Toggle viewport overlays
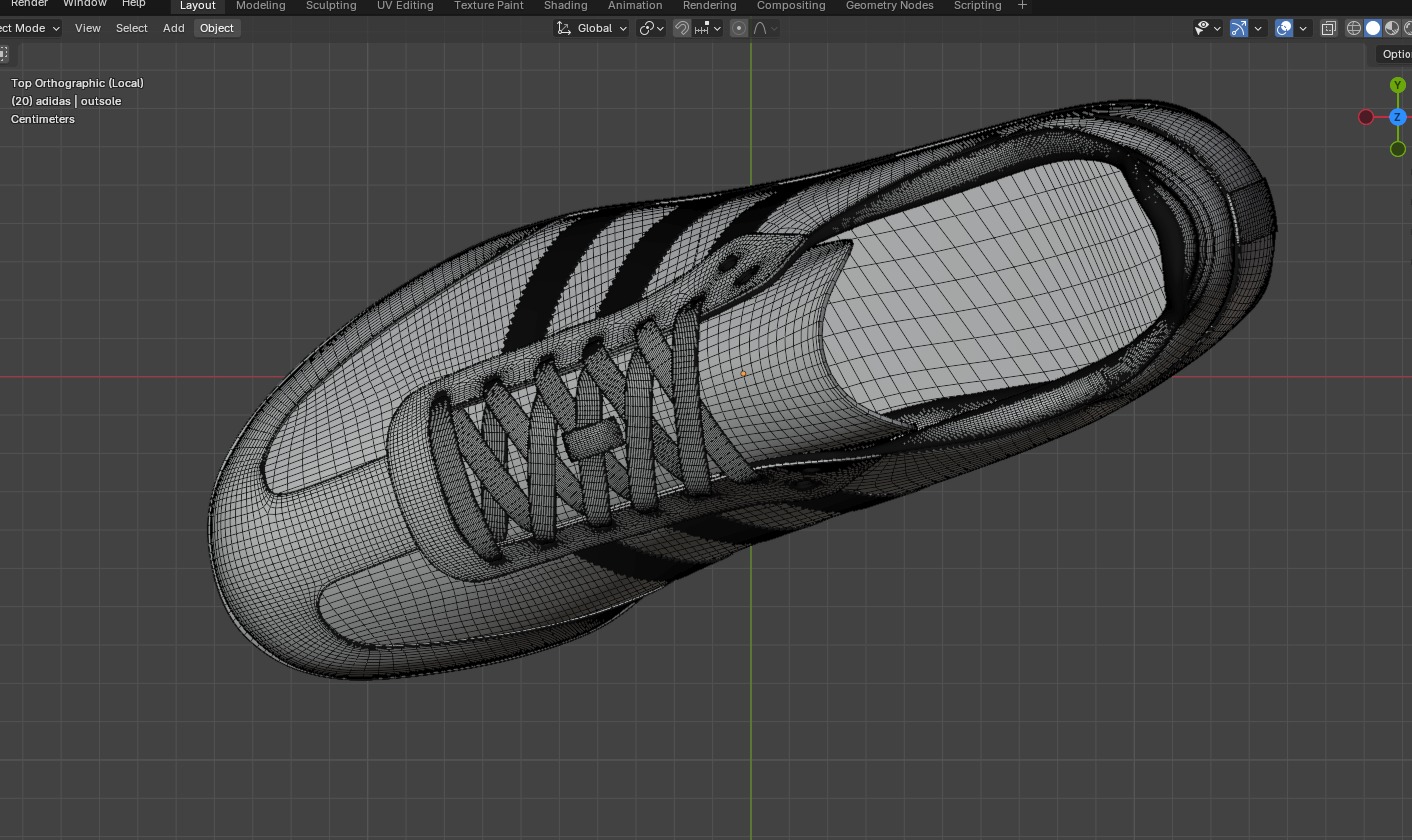This screenshot has width=1412, height=840. pyautogui.click(x=1284, y=28)
